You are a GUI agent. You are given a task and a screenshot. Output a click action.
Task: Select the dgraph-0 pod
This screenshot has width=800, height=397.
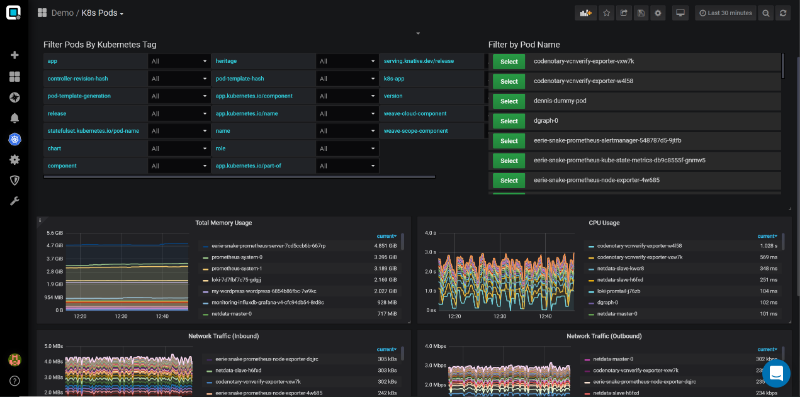[509, 121]
